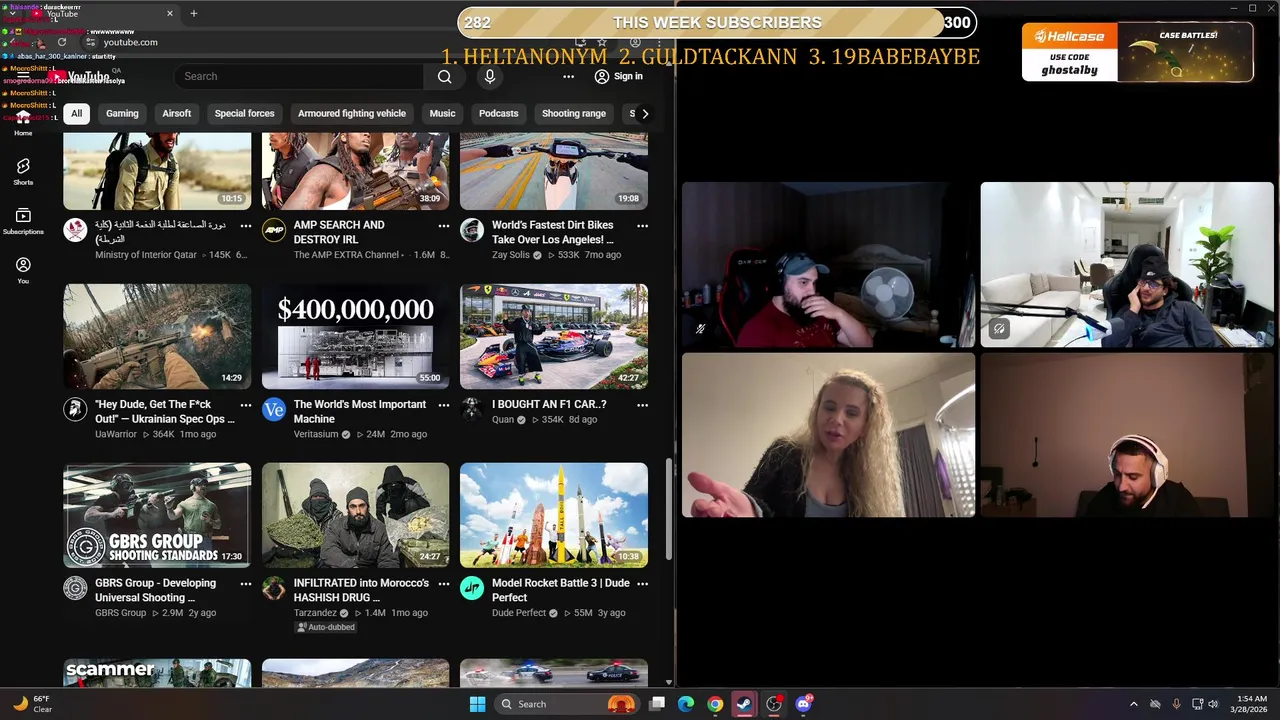This screenshot has width=1280, height=720.
Task: Open the $400,000,000 video thumbnail
Action: (x=355, y=336)
